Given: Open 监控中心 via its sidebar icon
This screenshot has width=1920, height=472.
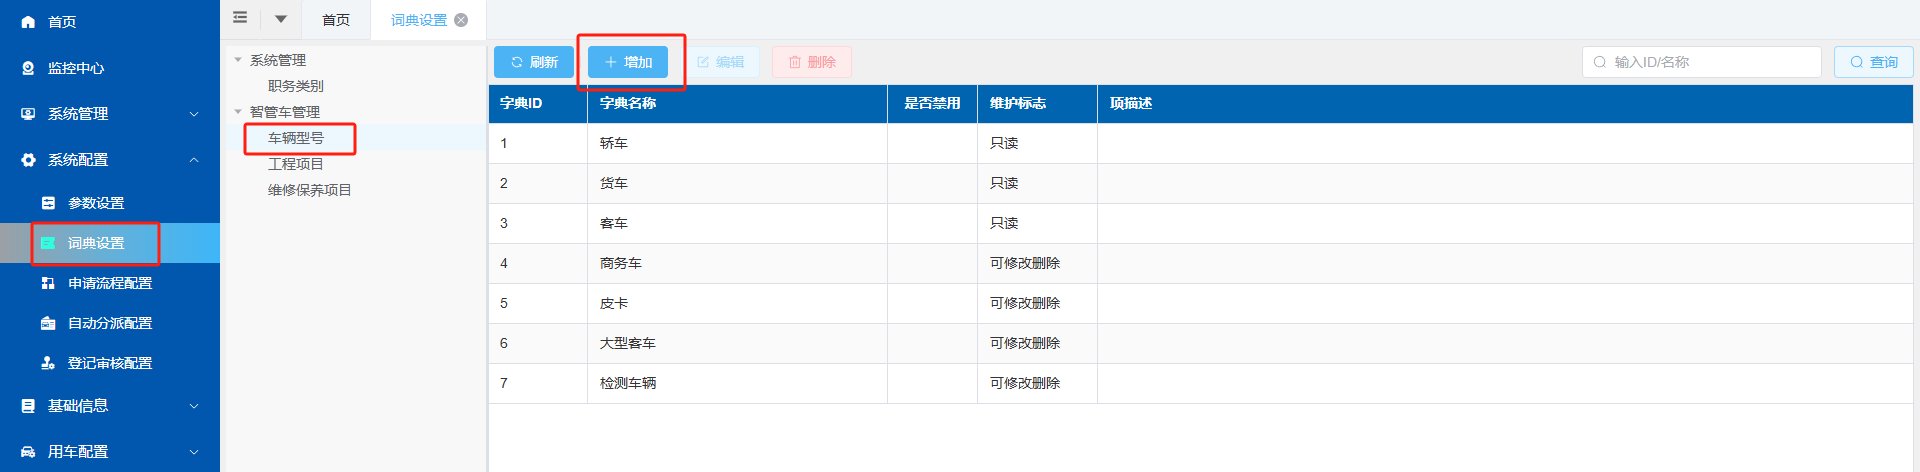Looking at the screenshot, I should 28,68.
